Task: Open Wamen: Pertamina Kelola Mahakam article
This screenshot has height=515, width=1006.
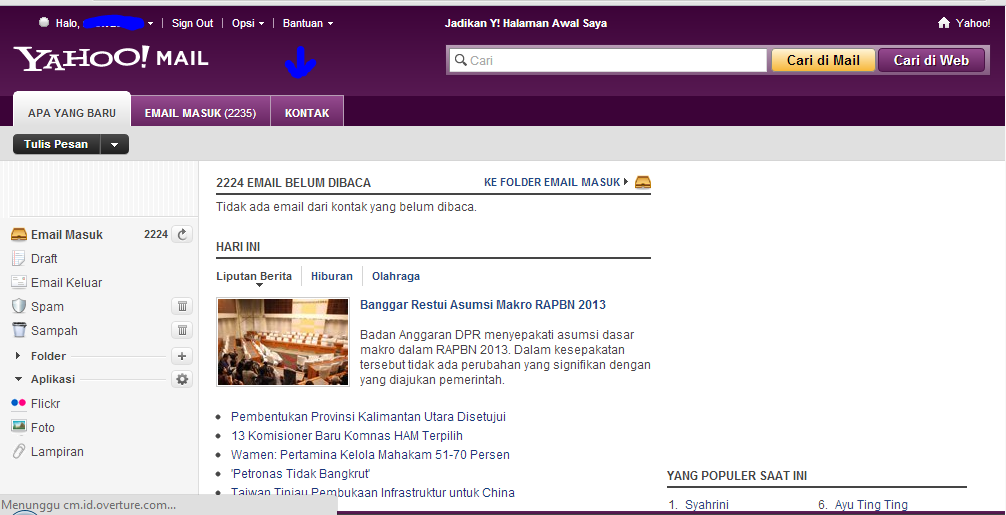Action: tap(370, 455)
